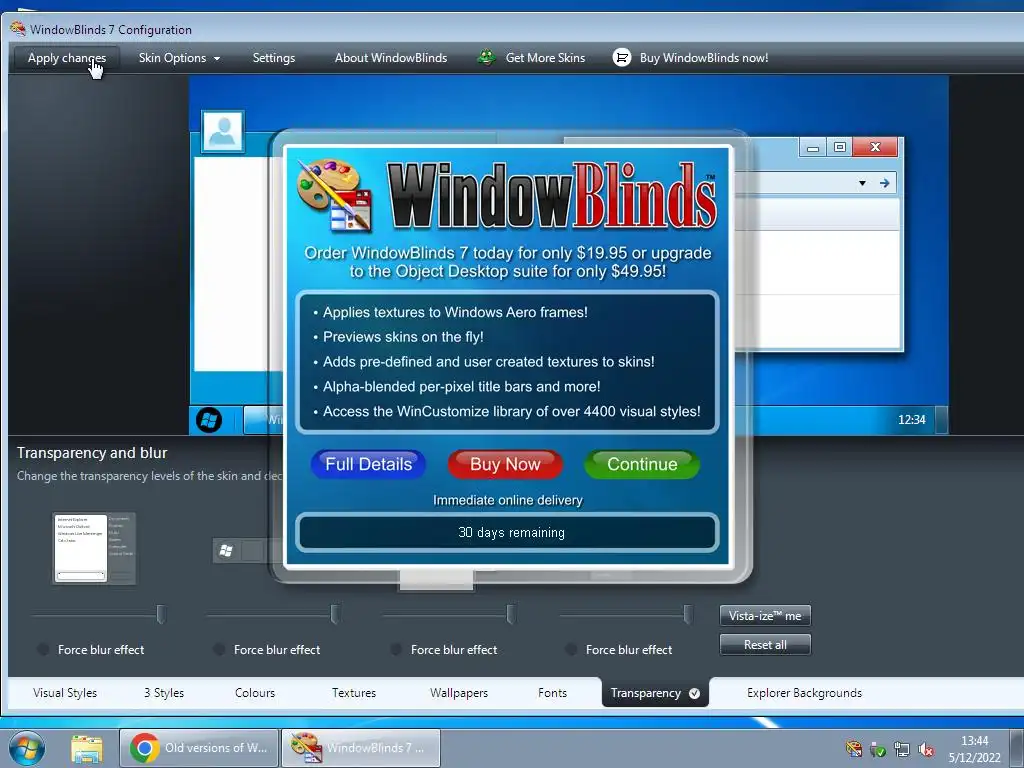Click the user avatar picture in the skin preview
This screenshot has height=768, width=1024.
pyautogui.click(x=223, y=131)
